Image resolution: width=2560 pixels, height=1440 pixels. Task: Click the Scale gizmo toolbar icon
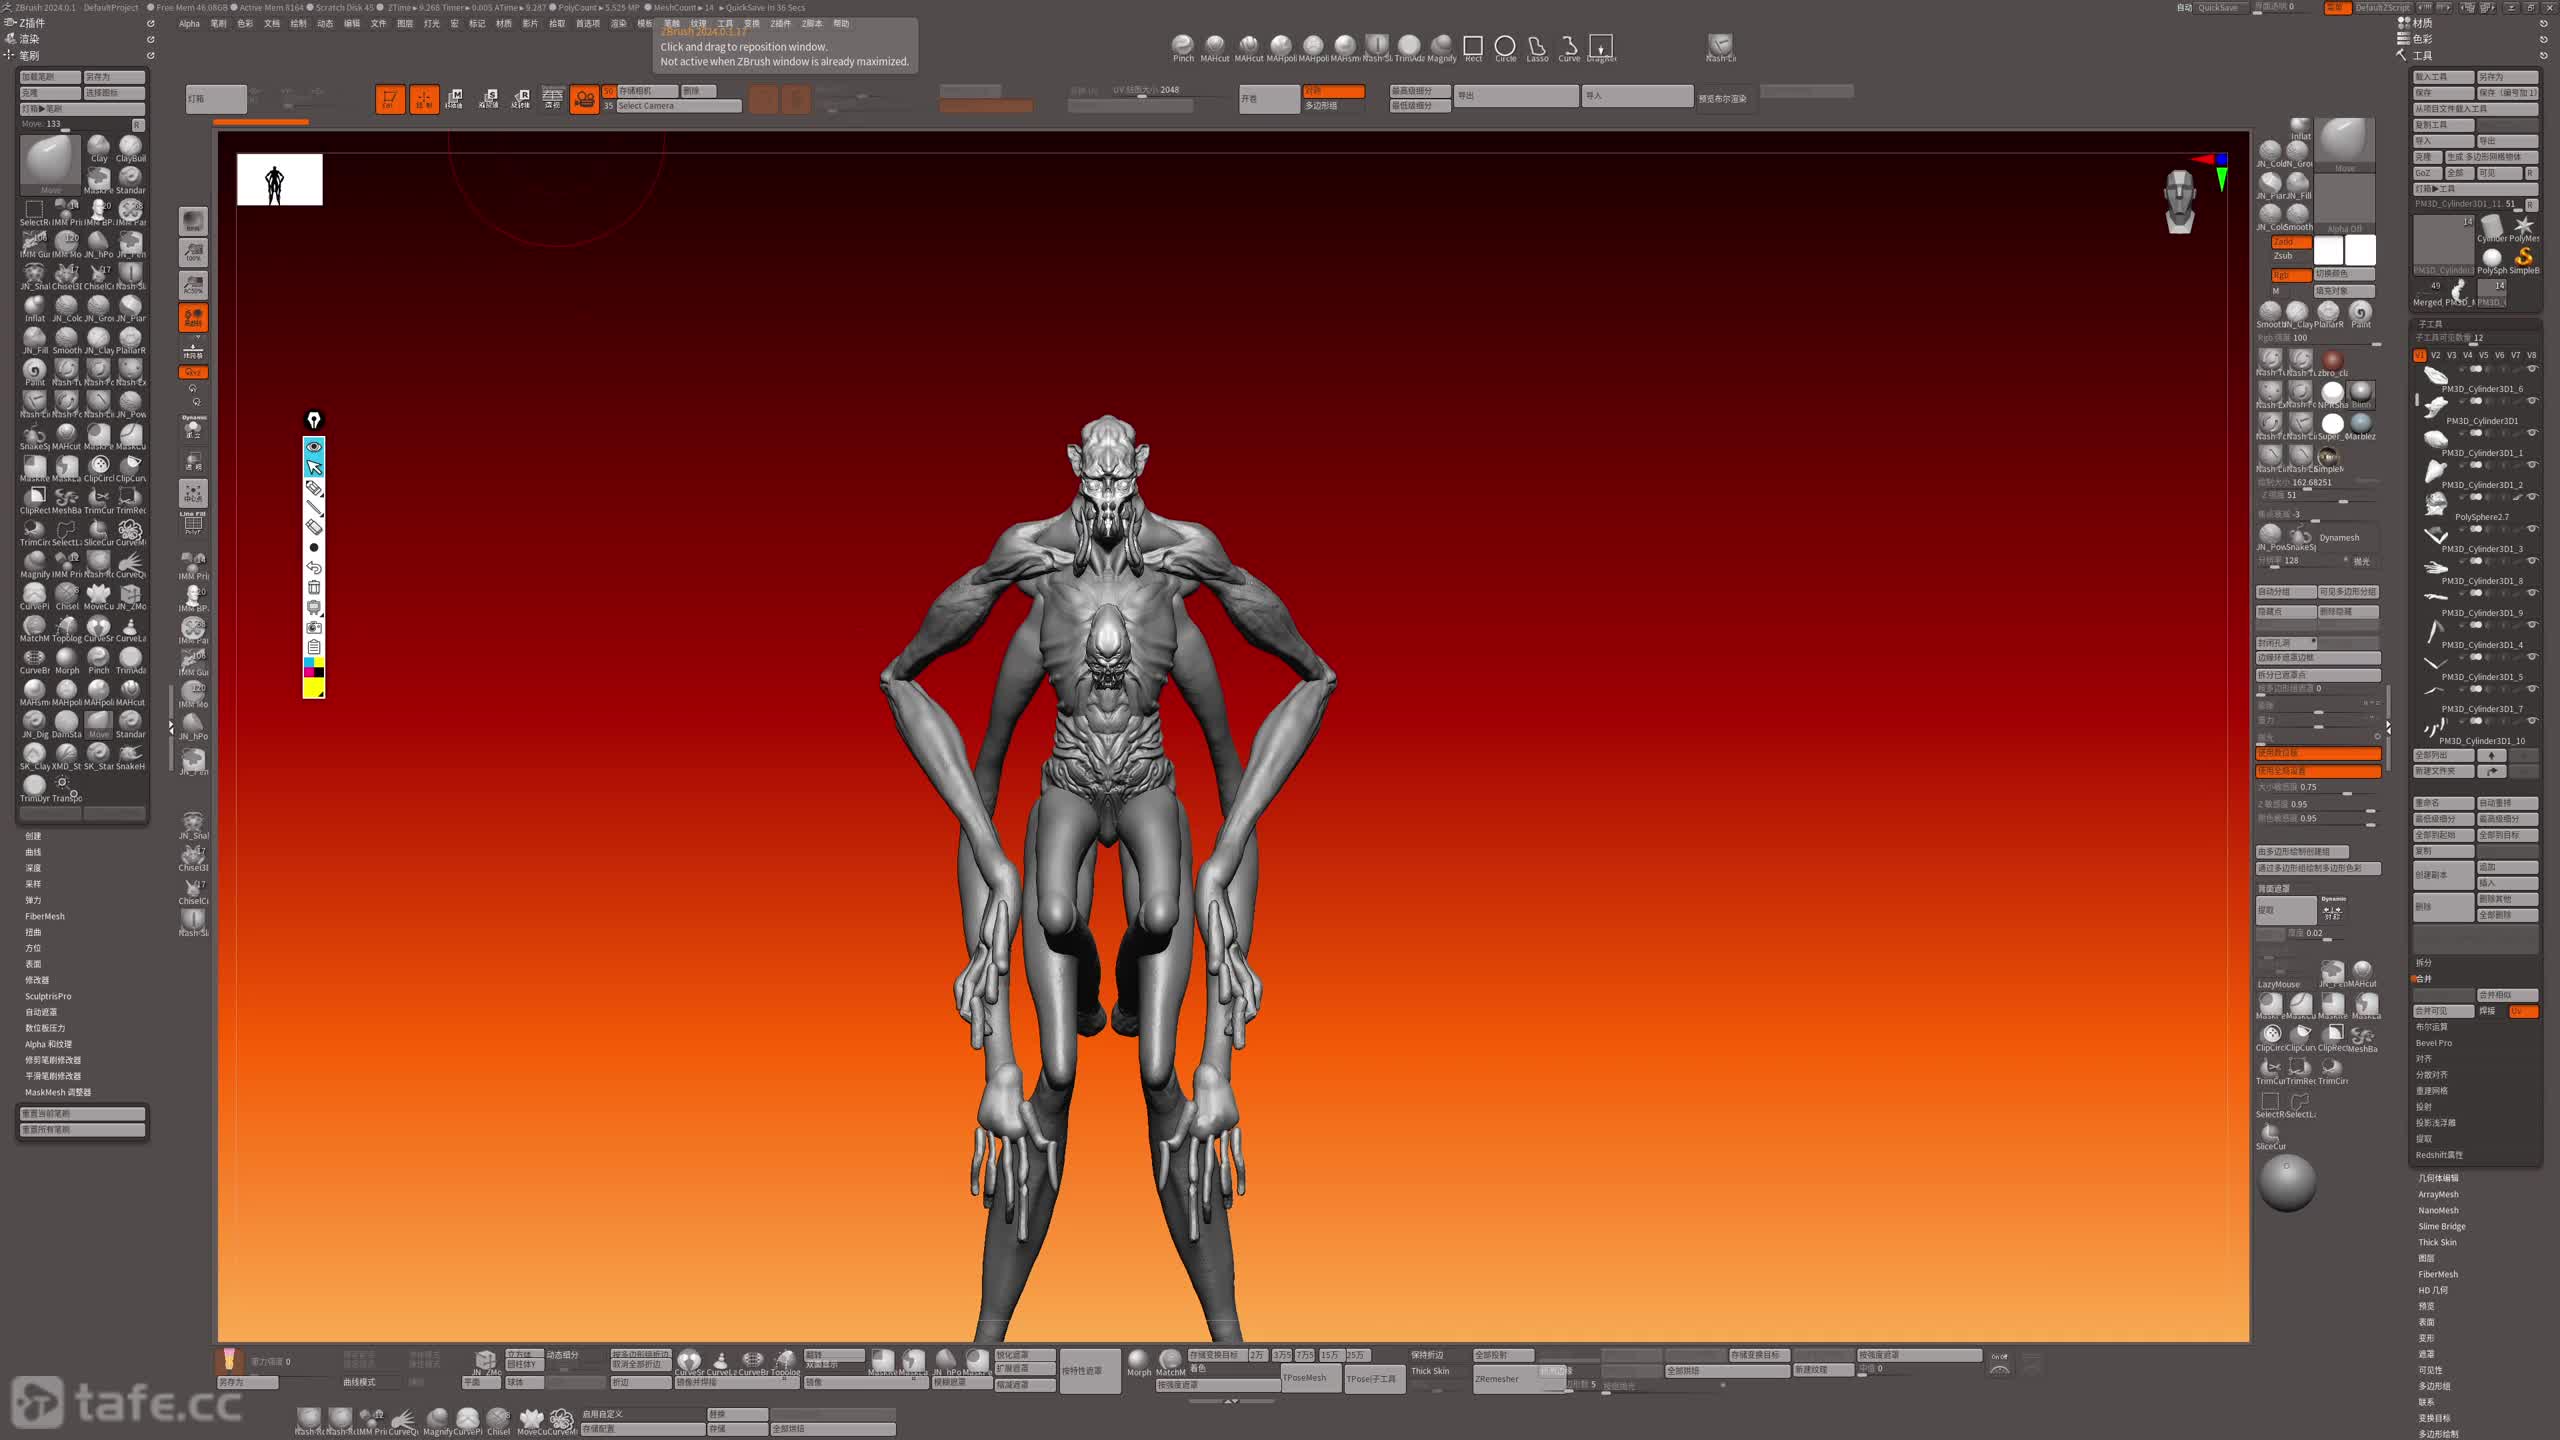488,99
